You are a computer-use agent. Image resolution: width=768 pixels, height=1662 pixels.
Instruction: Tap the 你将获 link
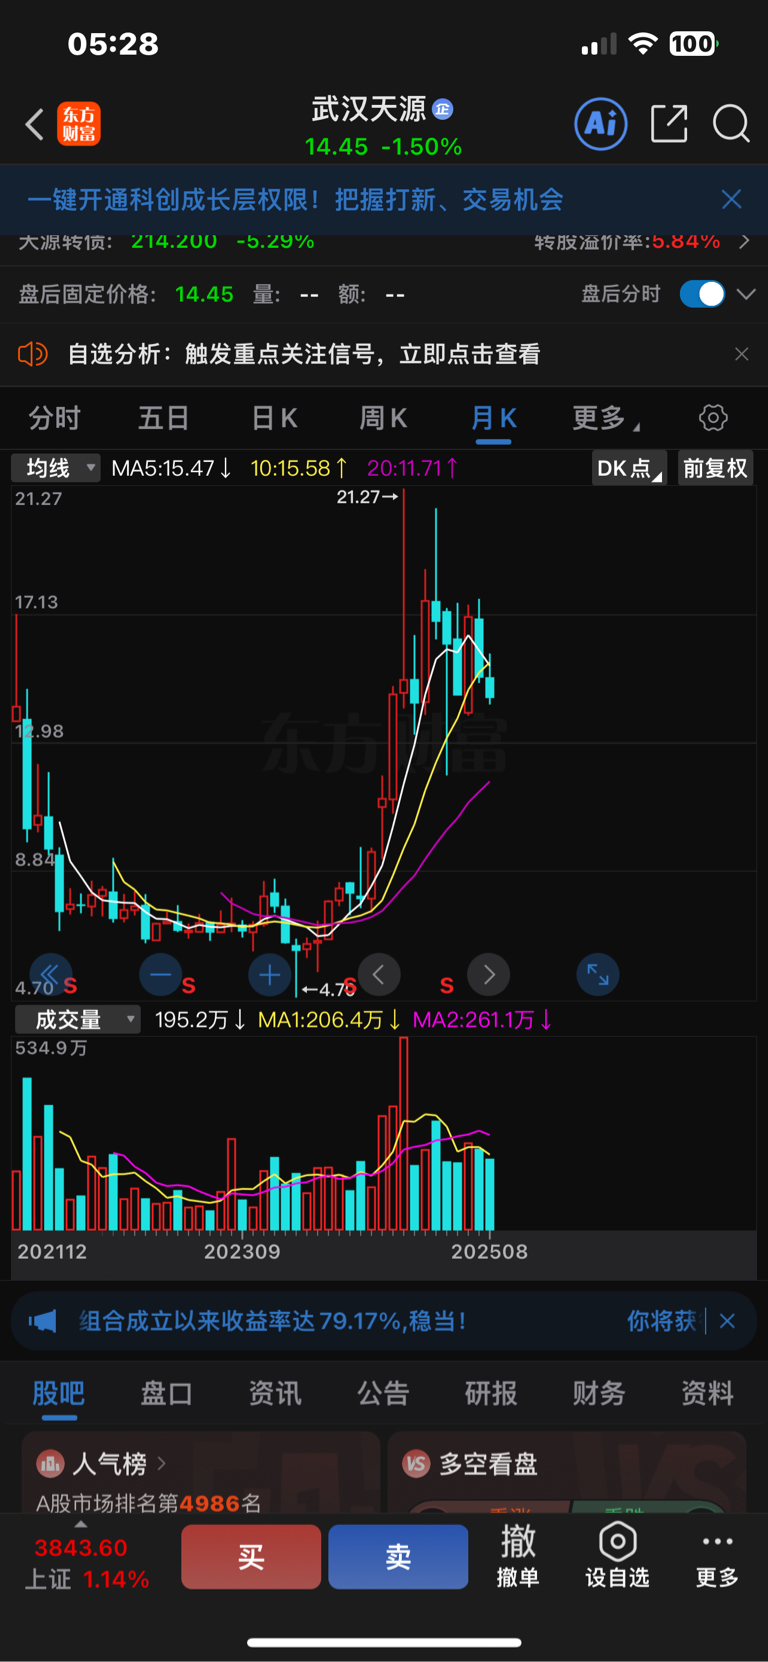[x=661, y=1321]
